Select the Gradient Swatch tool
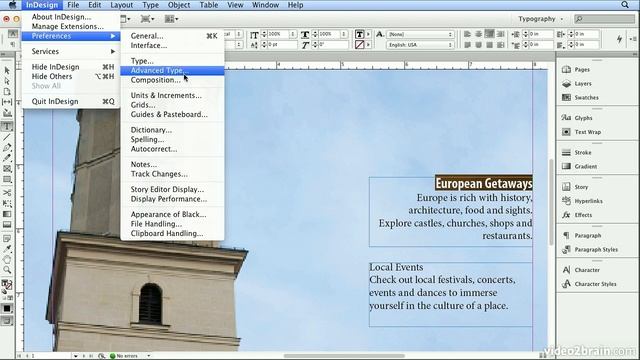 coord(7,214)
